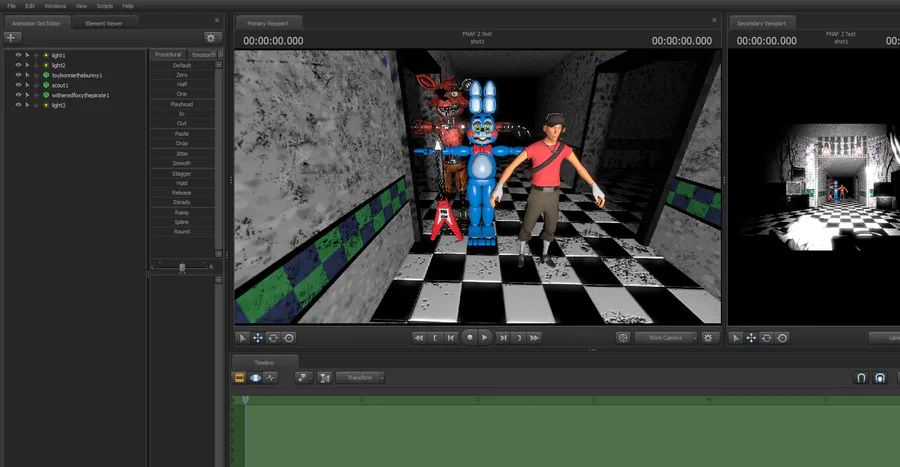Open the Transform dropdown in timeline

click(360, 378)
